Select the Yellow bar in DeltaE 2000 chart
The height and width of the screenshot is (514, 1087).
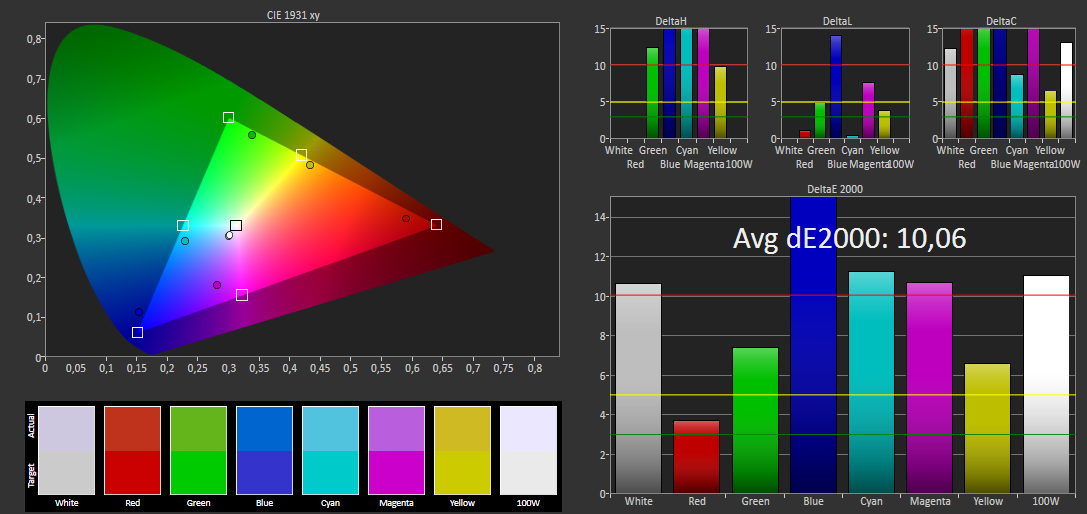click(x=988, y=429)
